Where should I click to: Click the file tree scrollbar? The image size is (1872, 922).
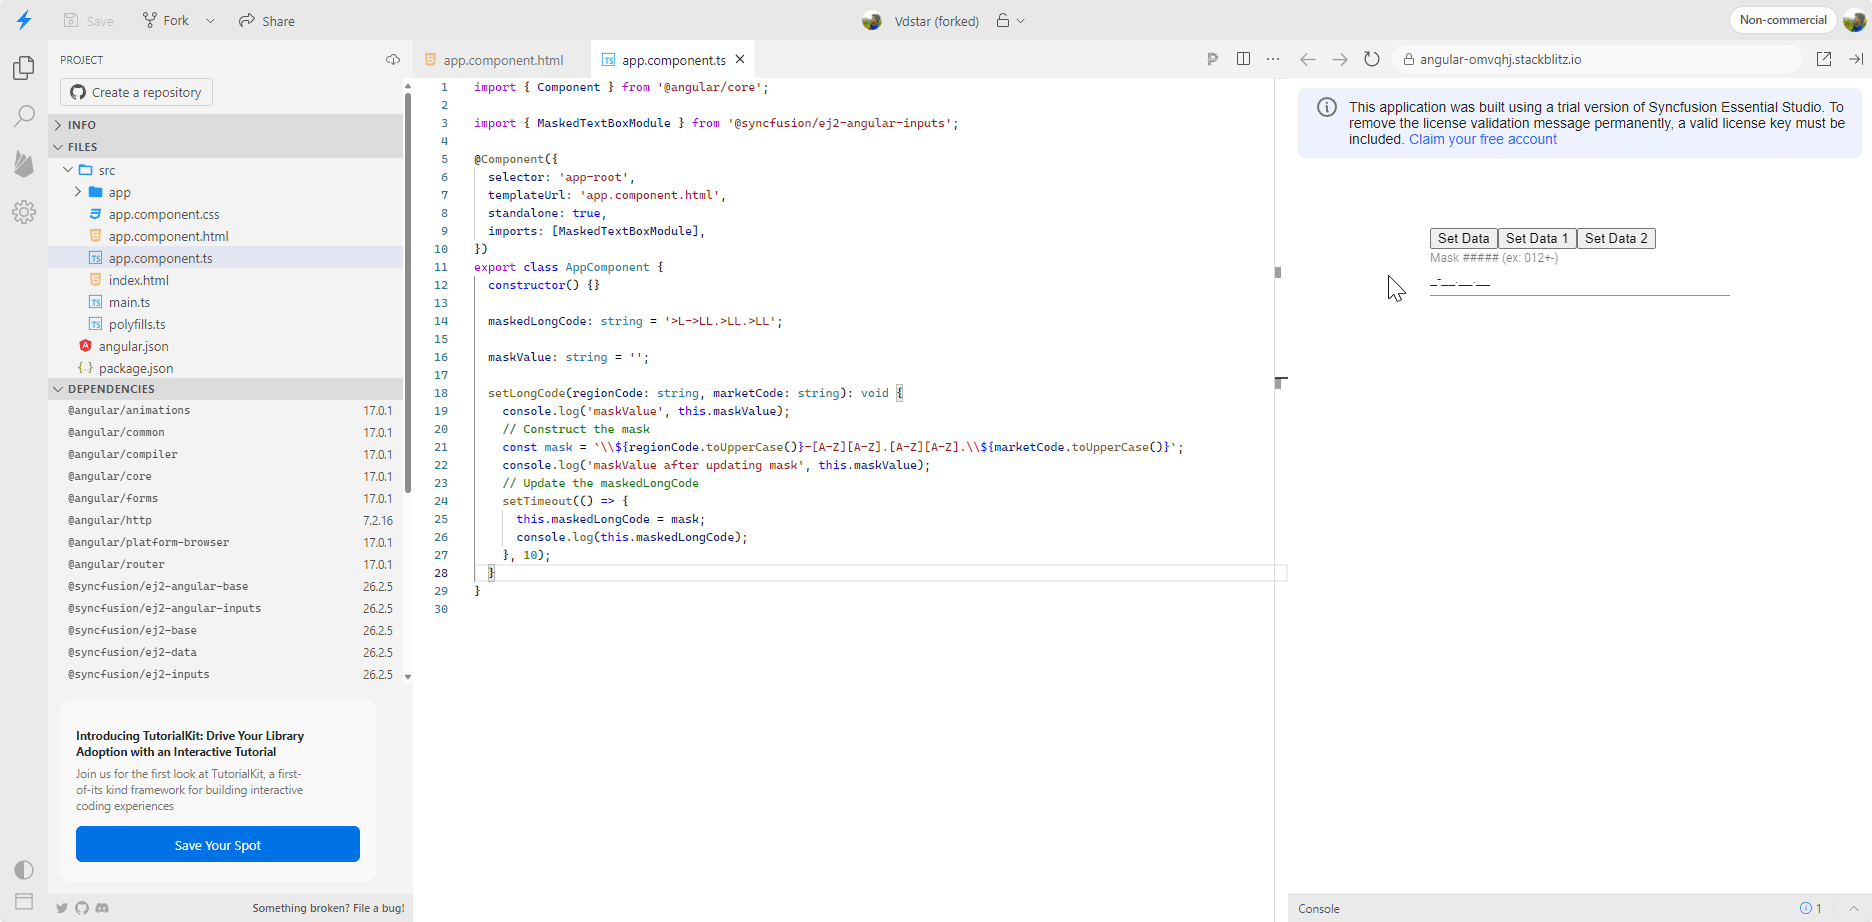(x=408, y=290)
